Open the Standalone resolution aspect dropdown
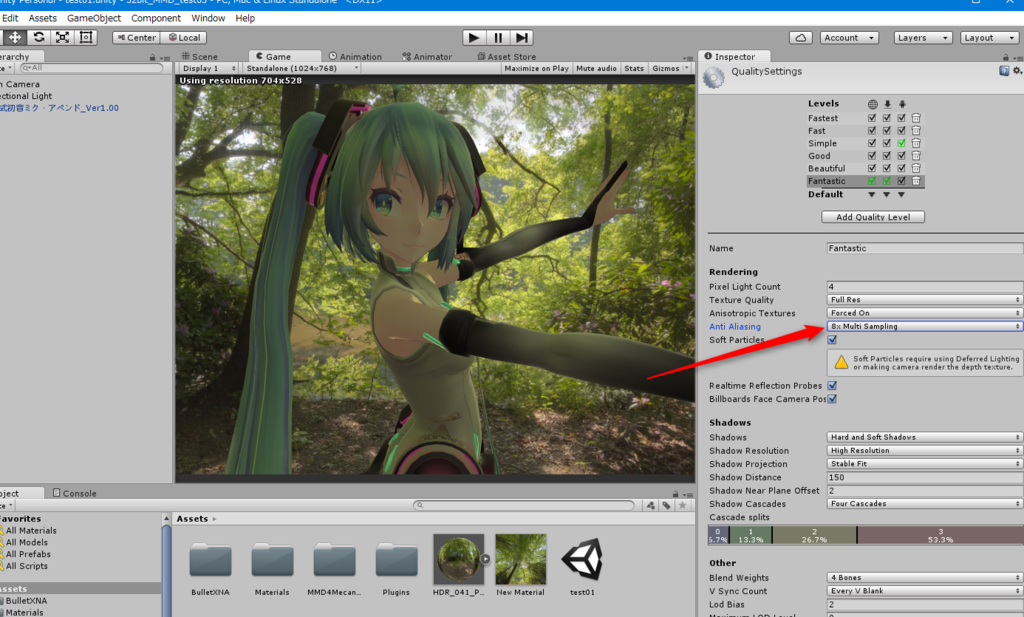 pyautogui.click(x=302, y=69)
